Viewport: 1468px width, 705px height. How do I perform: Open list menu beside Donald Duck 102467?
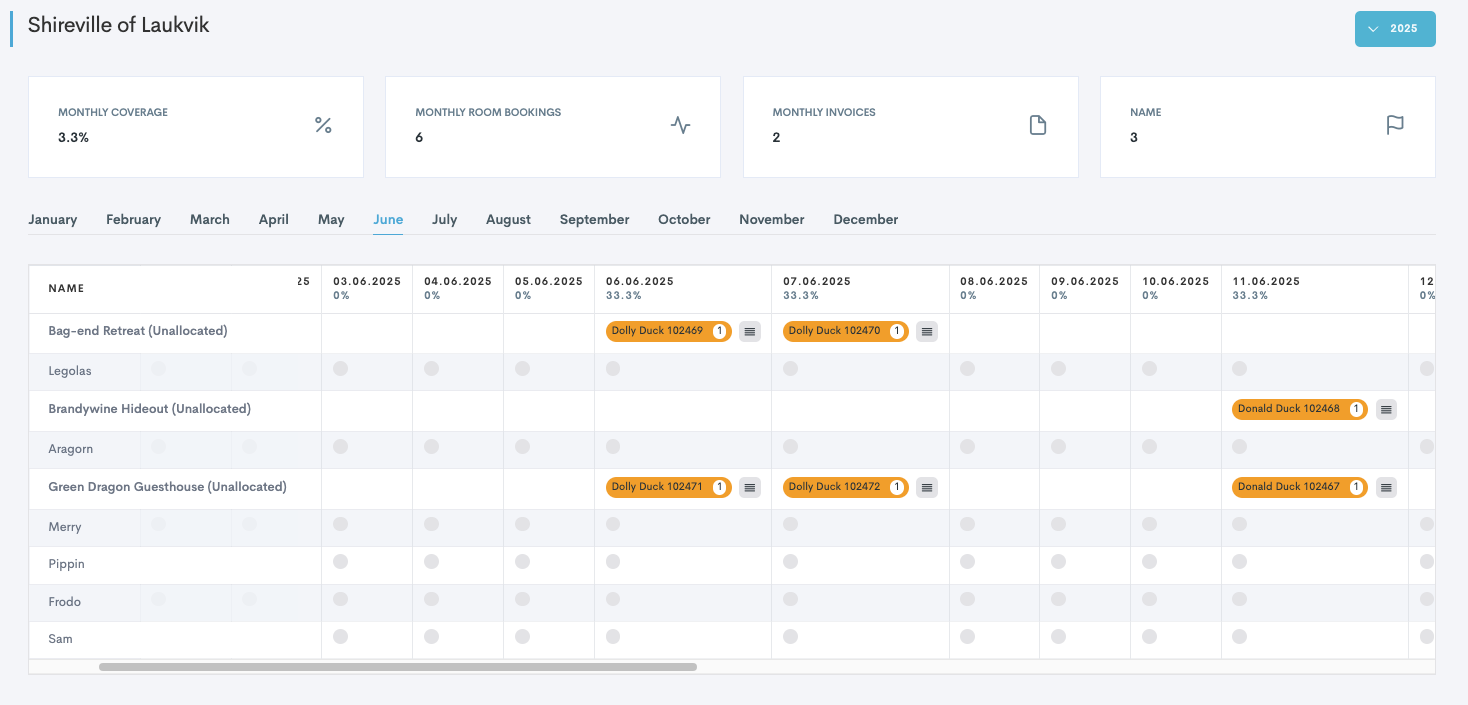click(x=1386, y=487)
